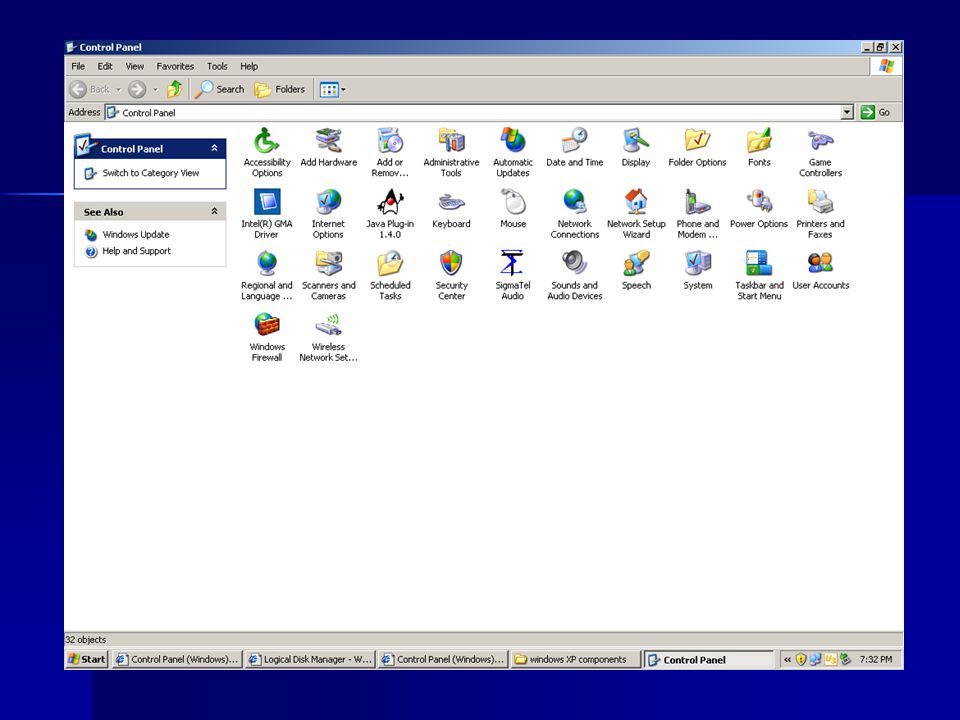
Task: Open Intel(R) GMA Driver icon
Action: 267,214
